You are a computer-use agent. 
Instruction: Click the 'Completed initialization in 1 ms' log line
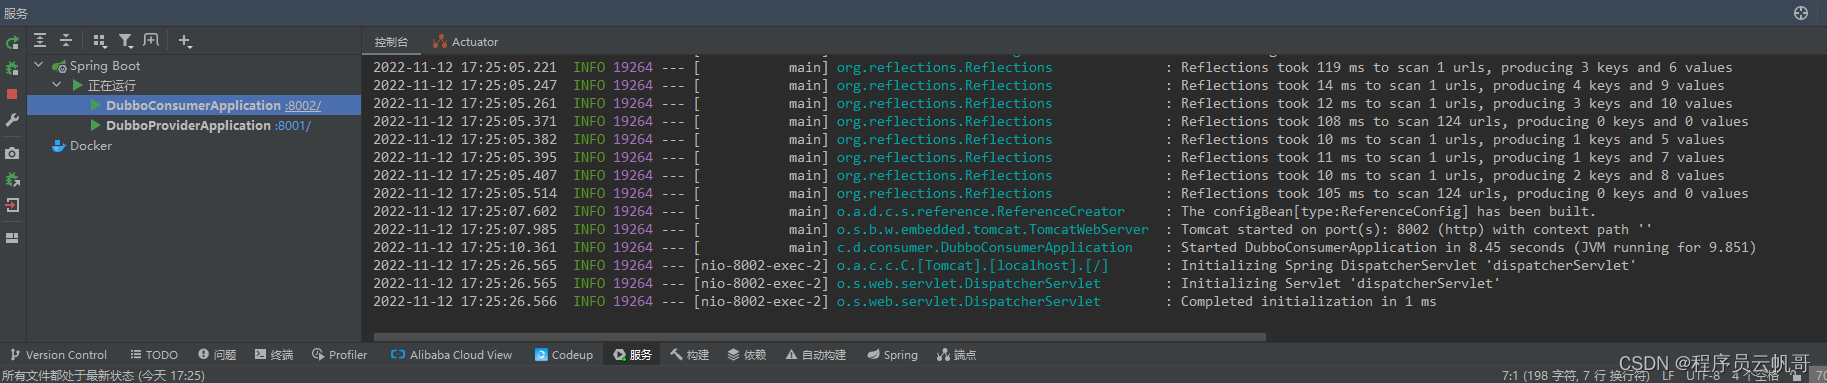click(1309, 301)
